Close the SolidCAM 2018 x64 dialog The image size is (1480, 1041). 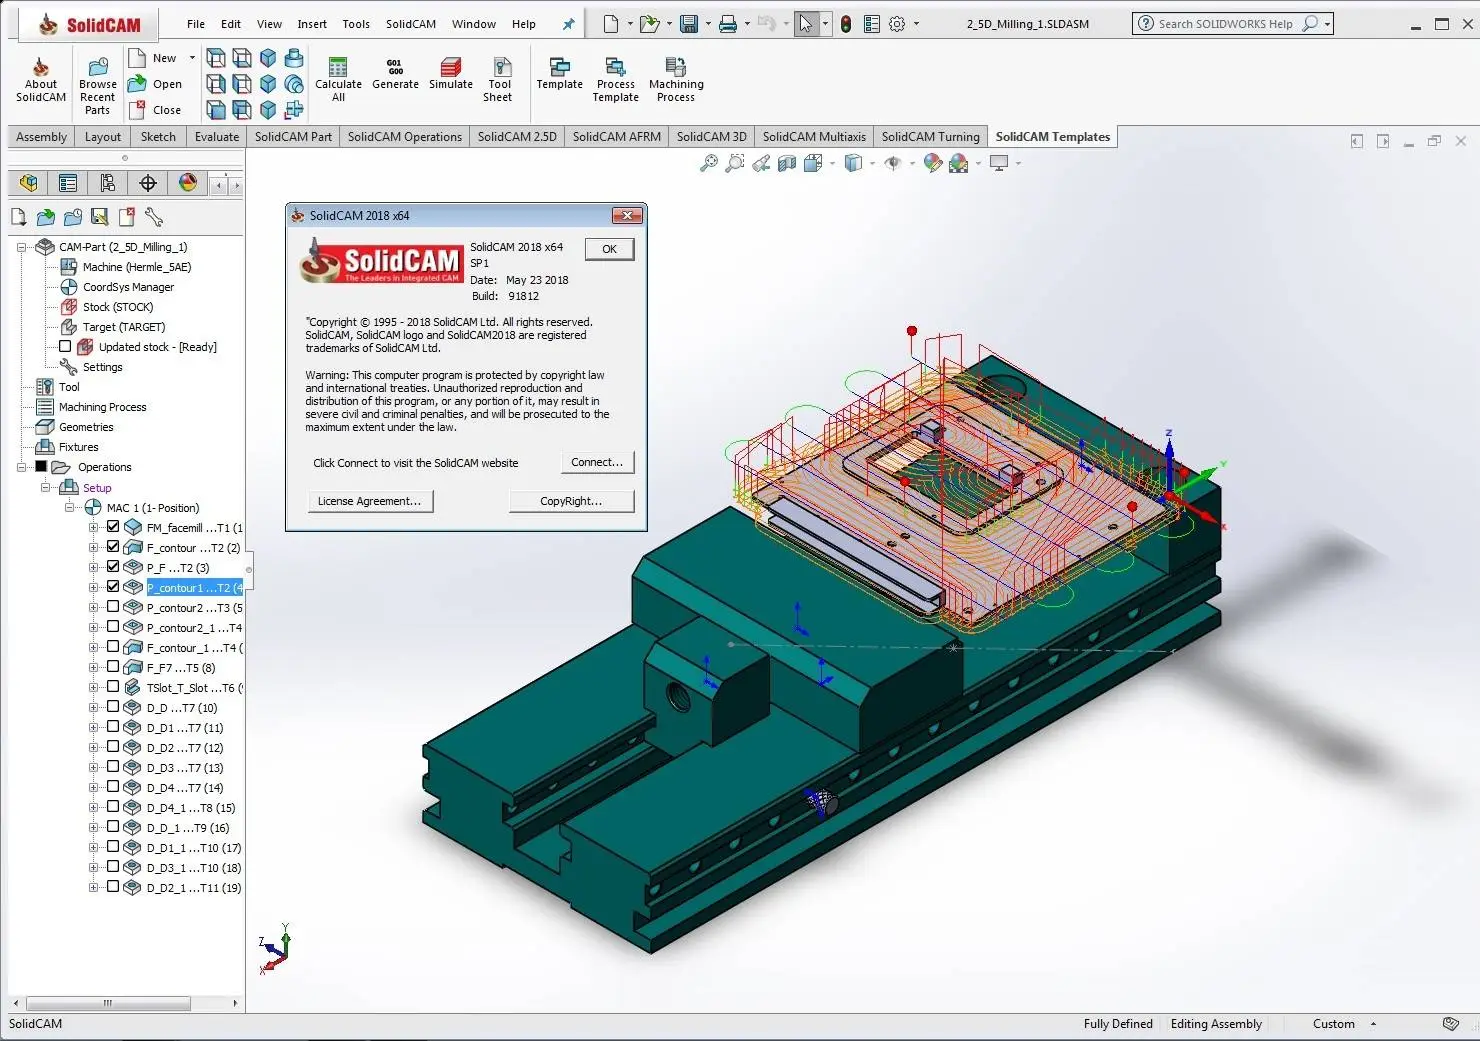[x=627, y=215]
